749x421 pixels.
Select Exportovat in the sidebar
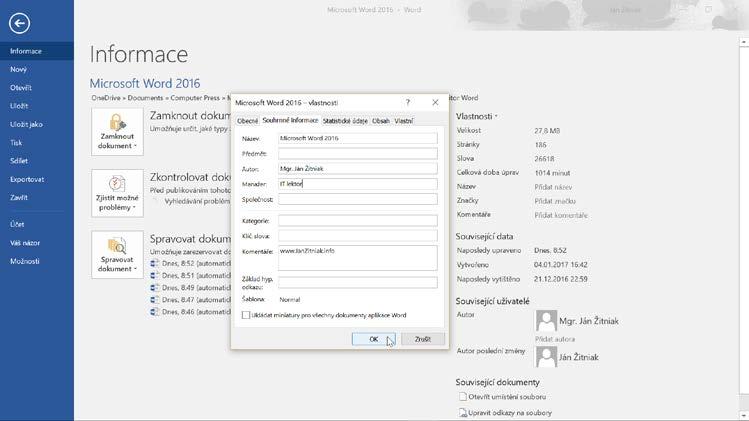click(x=37, y=179)
